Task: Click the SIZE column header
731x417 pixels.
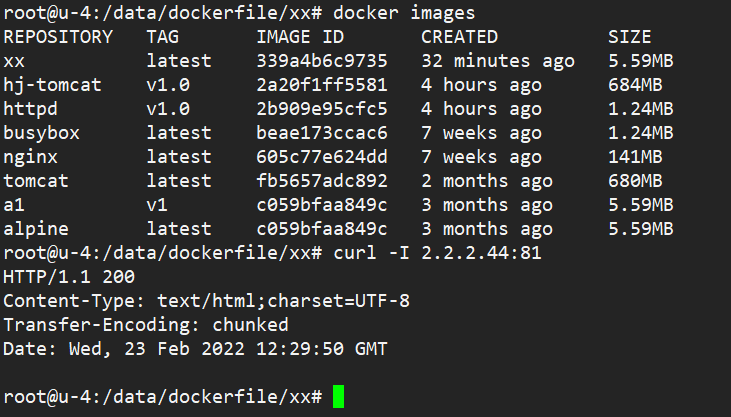Action: coord(629,37)
